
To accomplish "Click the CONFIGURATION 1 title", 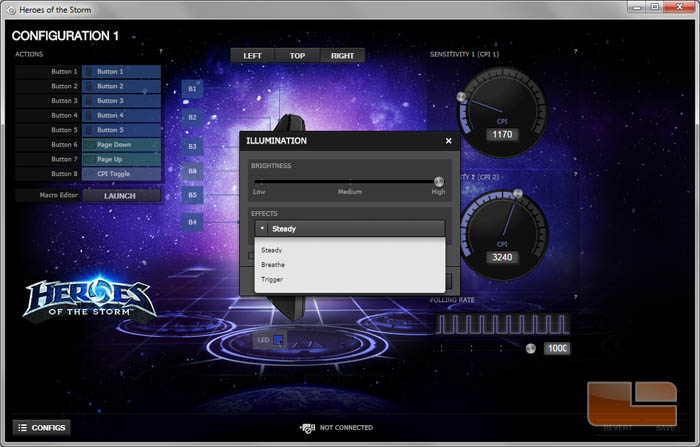I will click(65, 36).
